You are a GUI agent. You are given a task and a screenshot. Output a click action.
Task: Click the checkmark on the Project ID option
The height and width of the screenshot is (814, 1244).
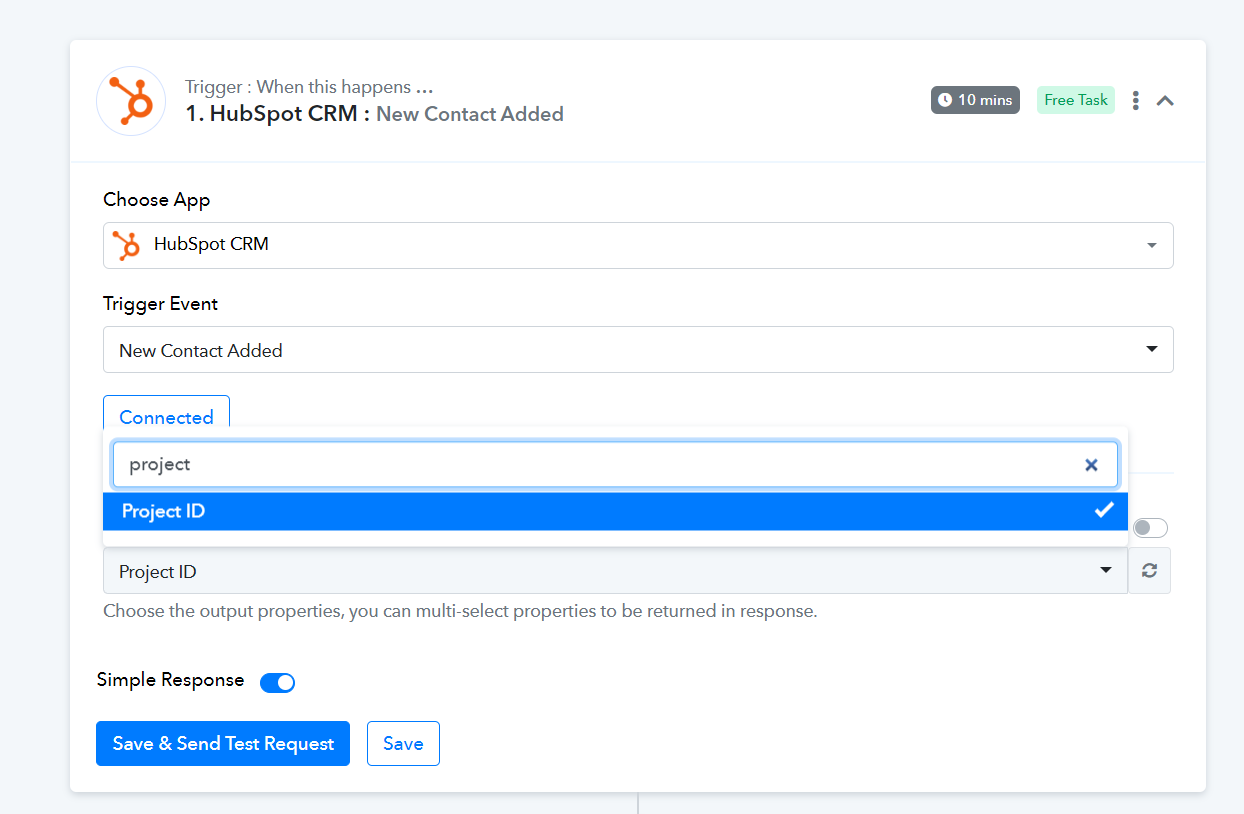1104,510
